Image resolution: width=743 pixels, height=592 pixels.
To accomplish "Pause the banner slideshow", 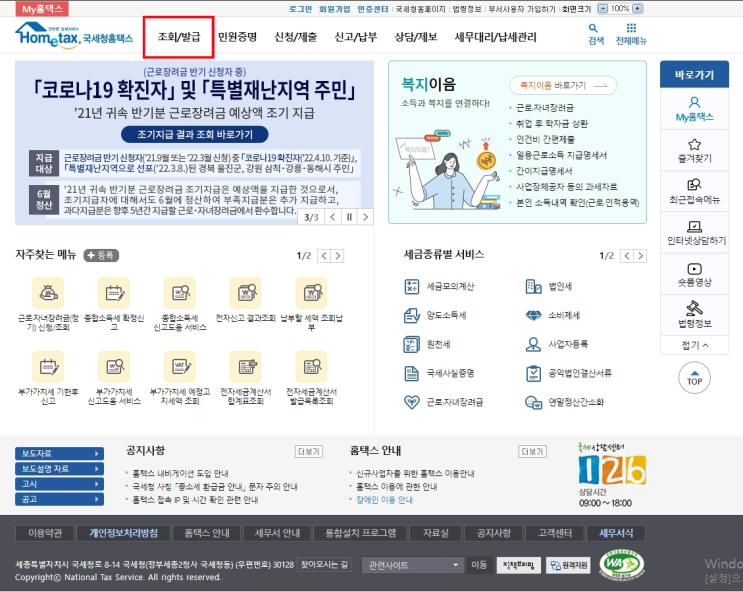I will point(349,217).
